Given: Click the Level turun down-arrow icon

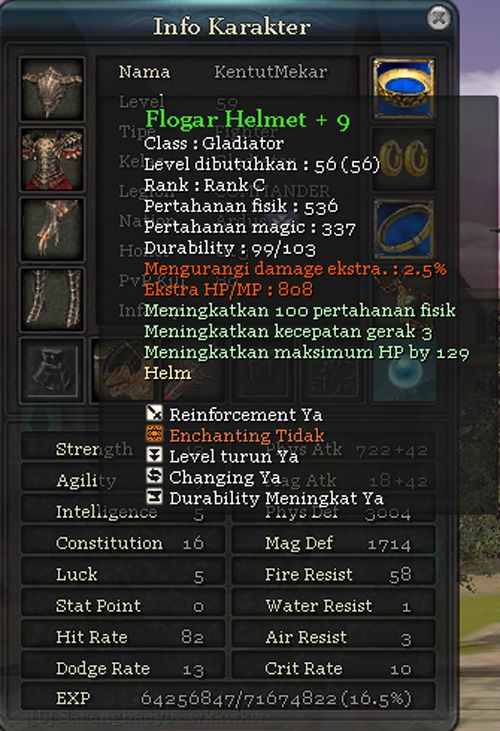Looking at the screenshot, I should click(154, 455).
